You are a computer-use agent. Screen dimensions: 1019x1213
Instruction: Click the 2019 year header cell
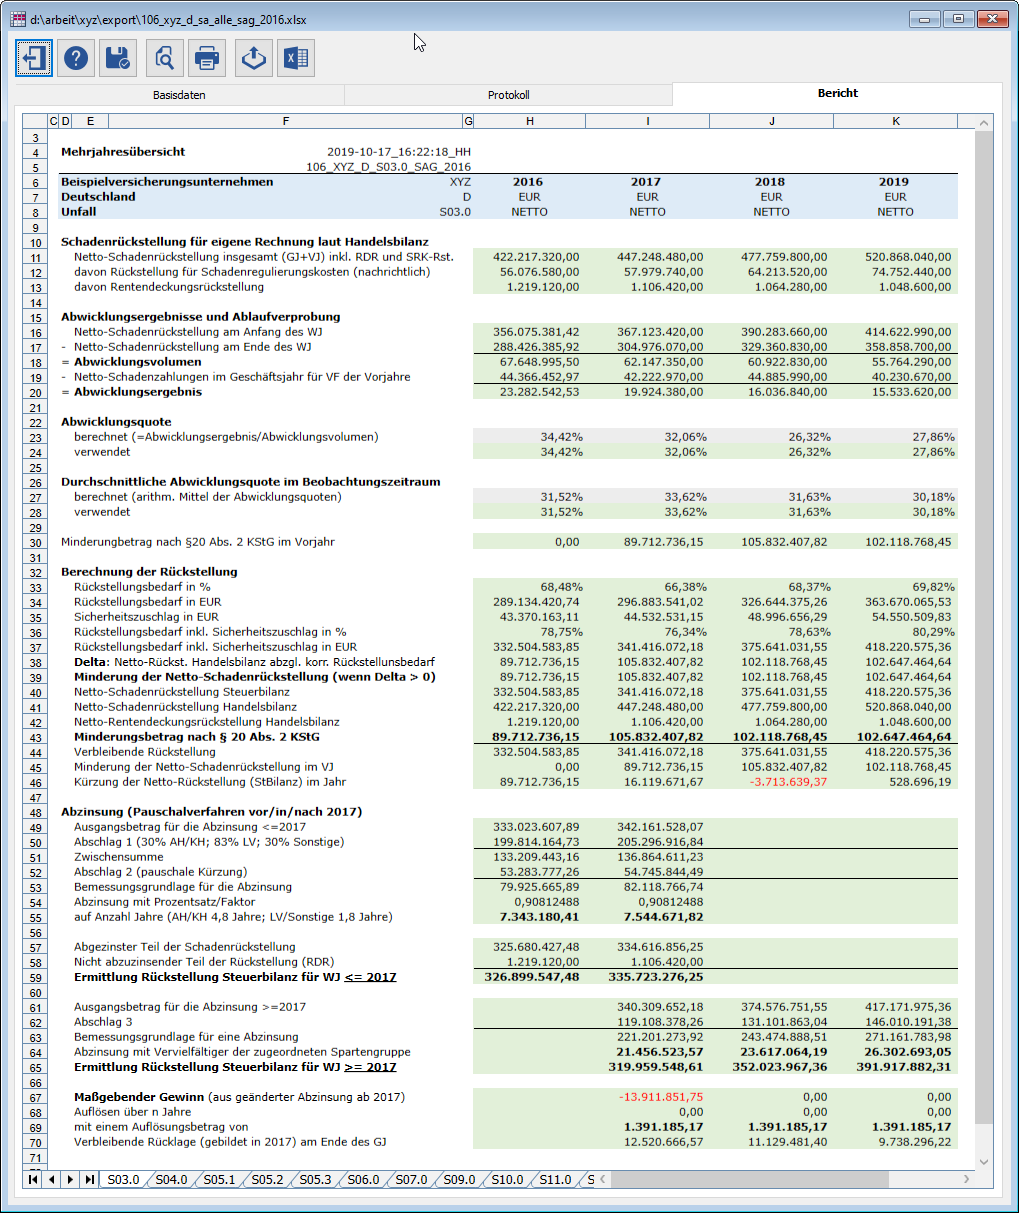(x=894, y=182)
